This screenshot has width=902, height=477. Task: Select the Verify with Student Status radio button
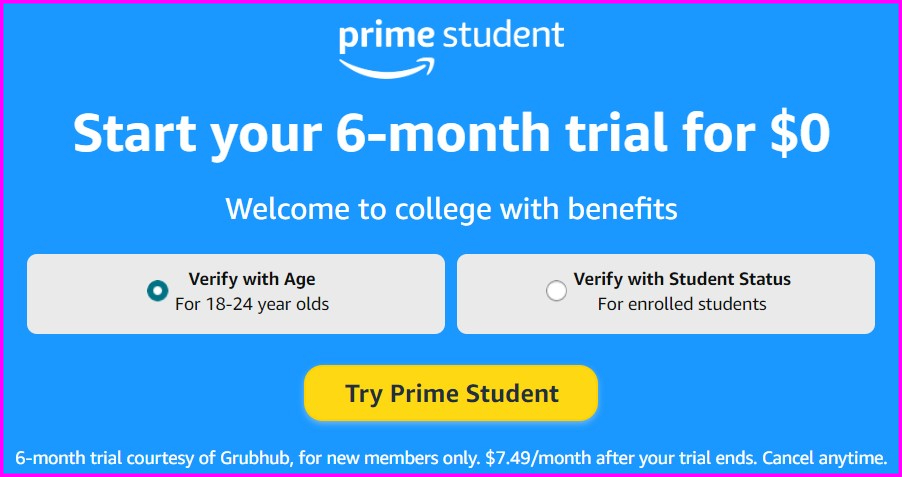tap(556, 291)
